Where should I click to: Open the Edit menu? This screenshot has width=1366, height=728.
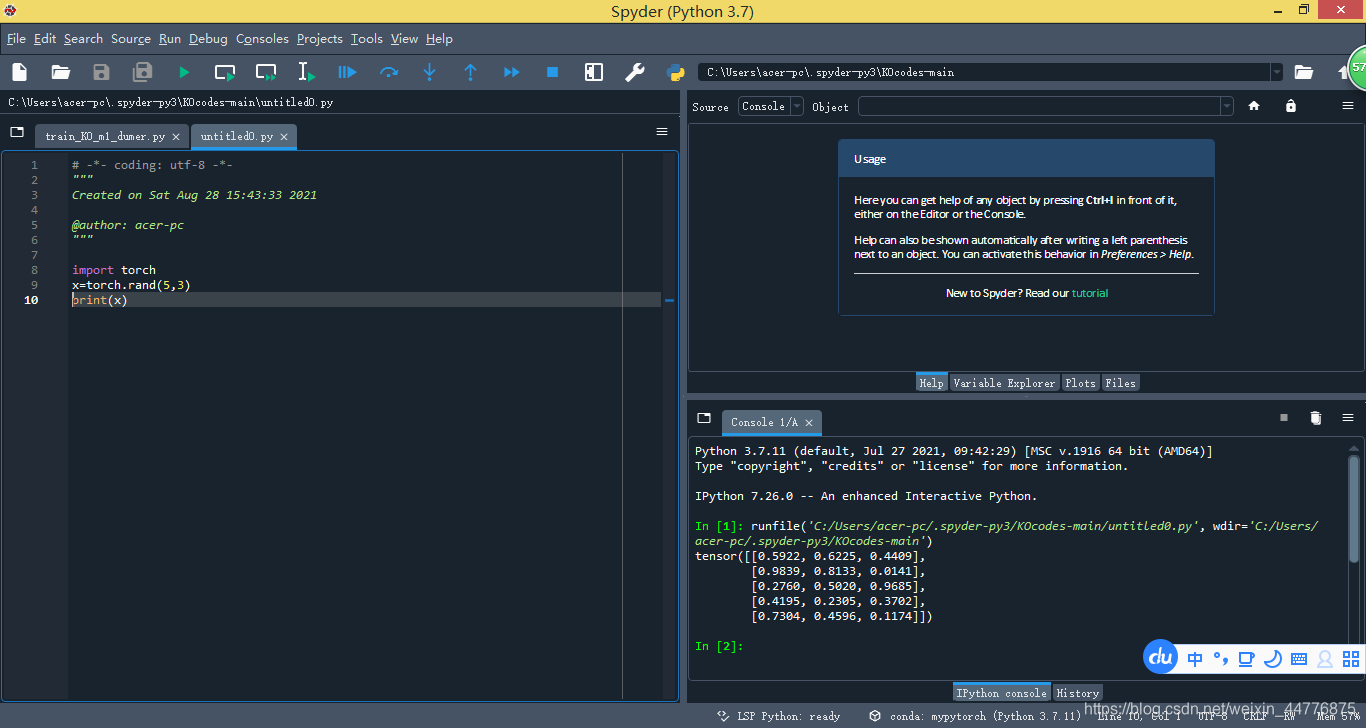(45, 39)
